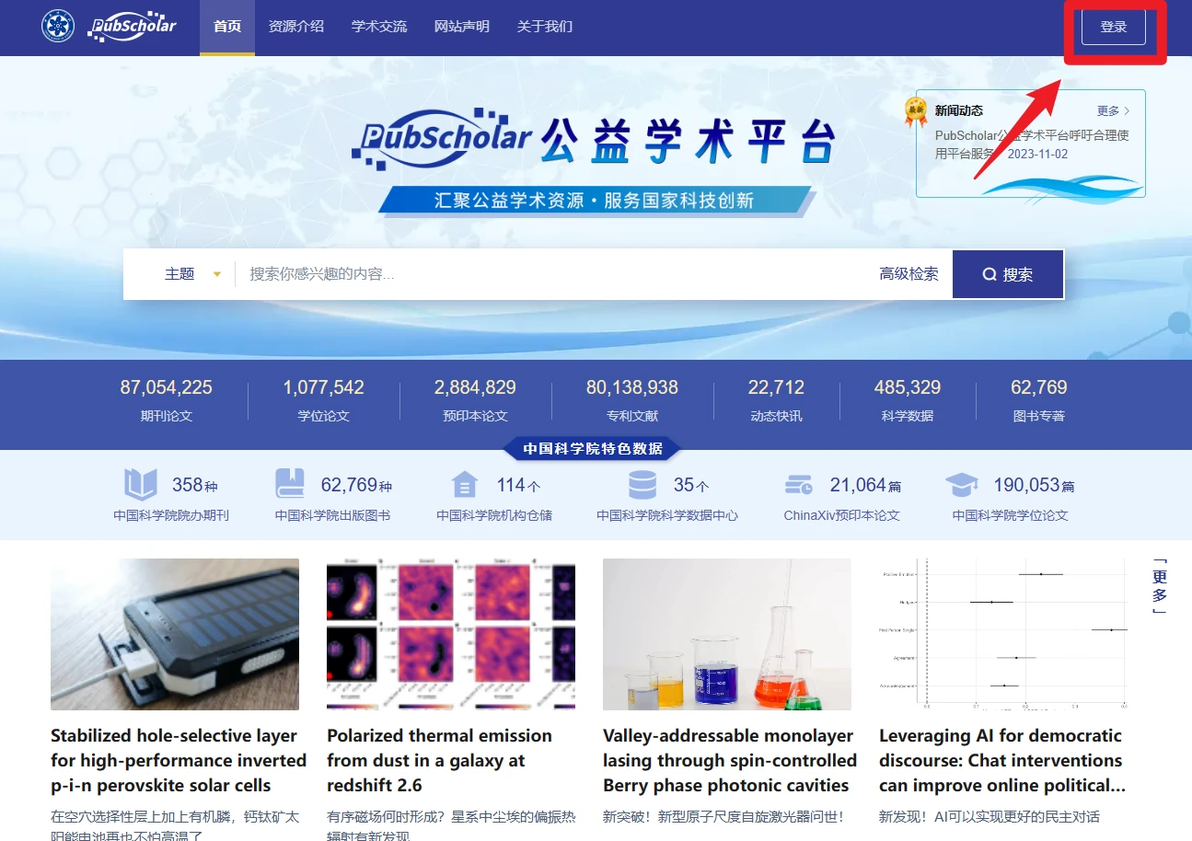The image size is (1192, 841).
Task: Click the 登录 login button
Action: (1114, 27)
